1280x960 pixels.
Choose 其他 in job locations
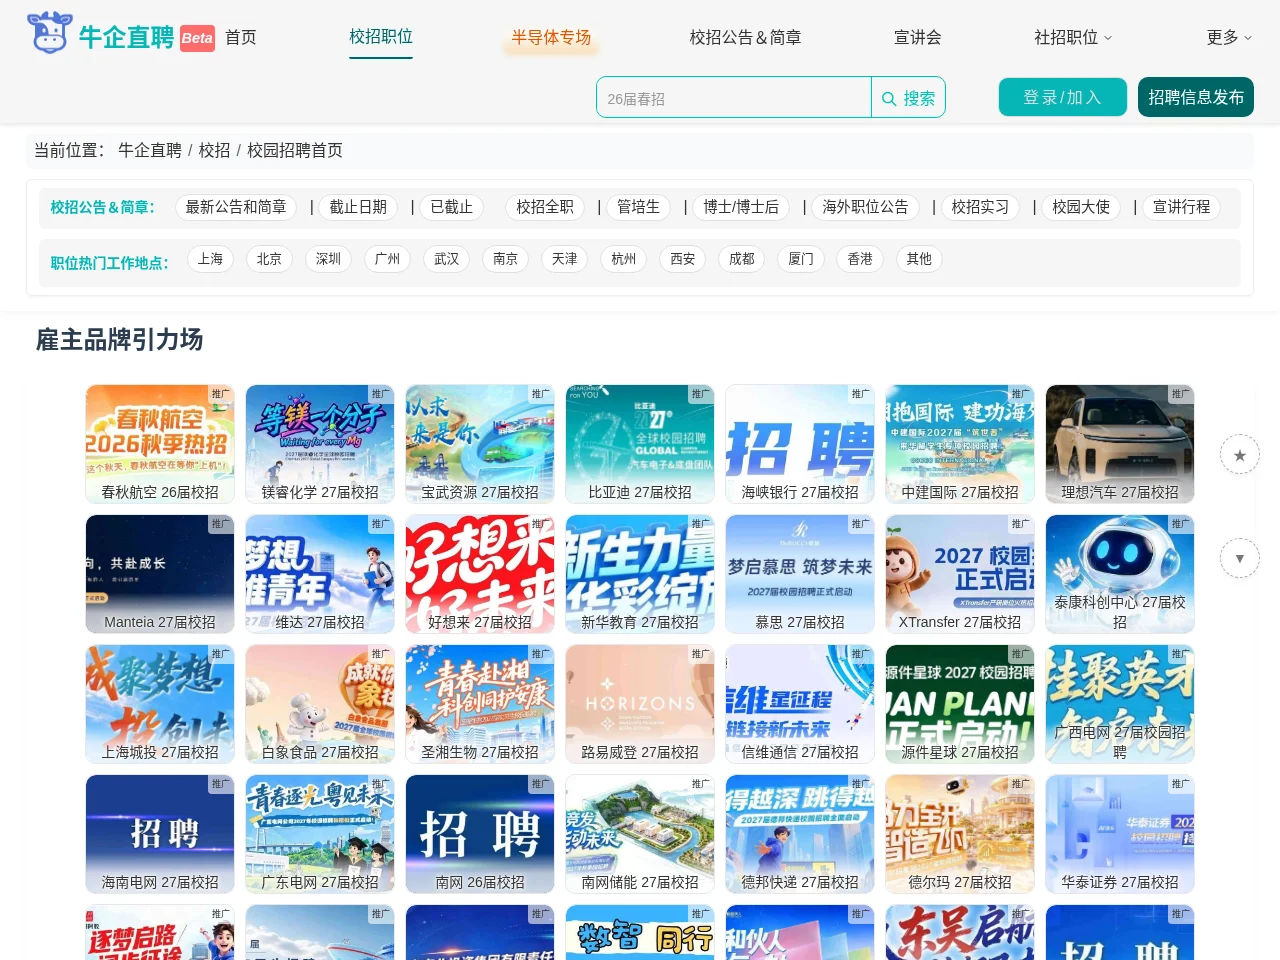click(919, 259)
